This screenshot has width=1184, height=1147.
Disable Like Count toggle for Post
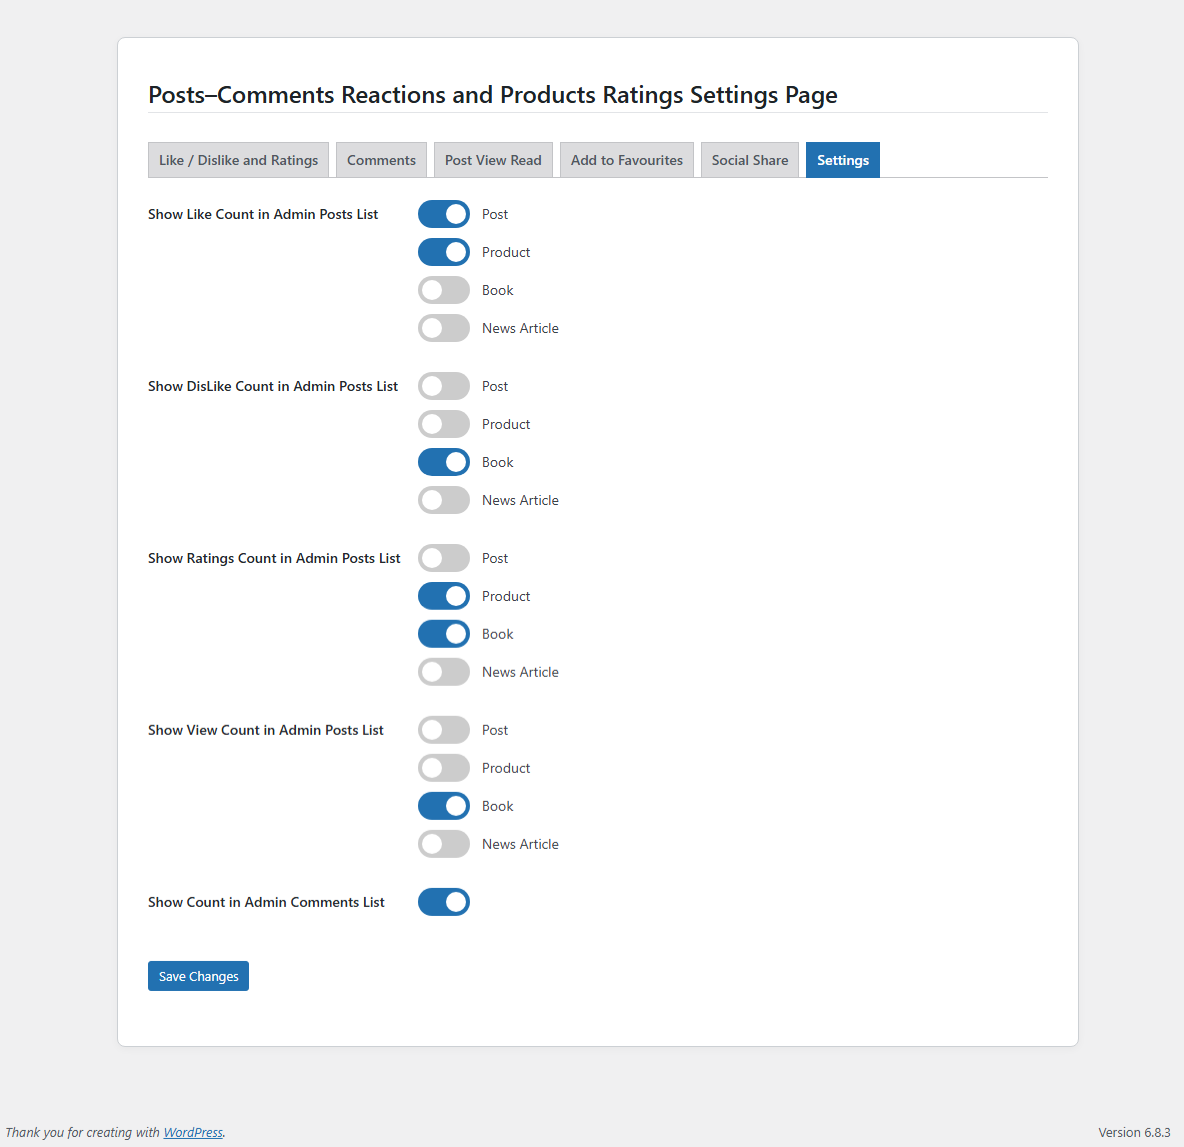coord(443,214)
